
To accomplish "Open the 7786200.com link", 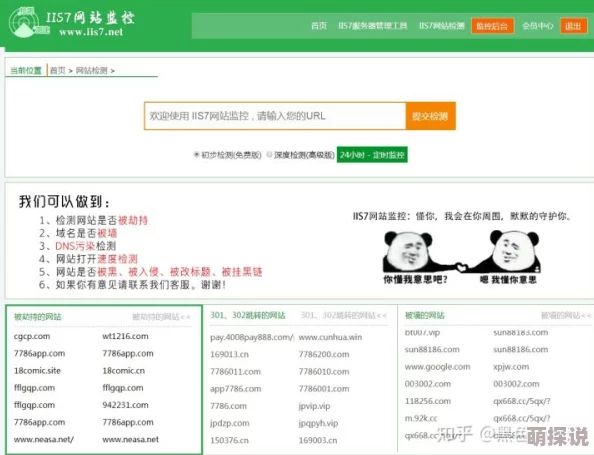I will [324, 354].
